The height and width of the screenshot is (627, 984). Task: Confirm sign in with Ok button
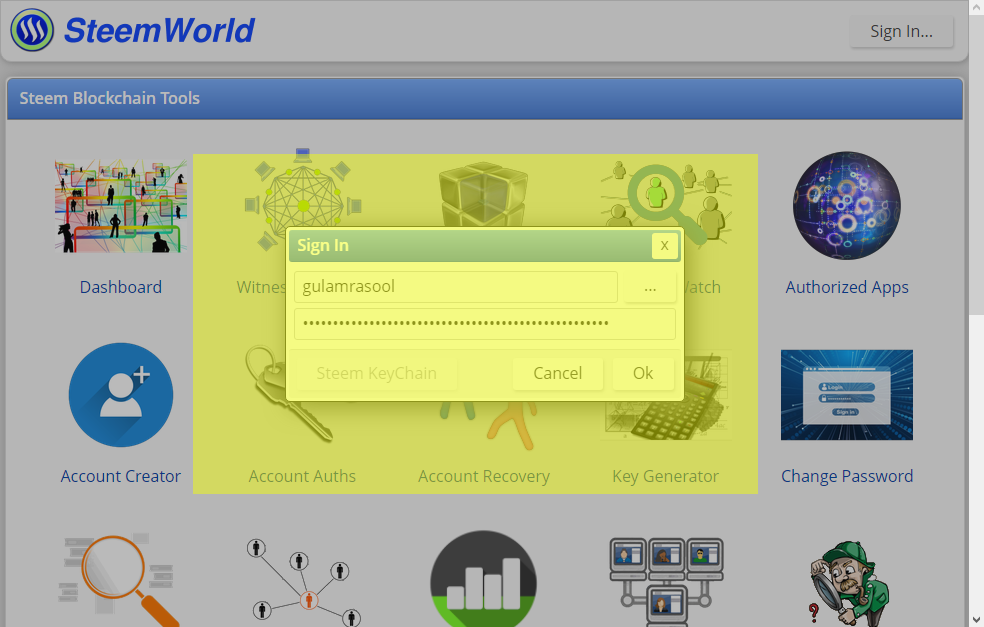[x=643, y=373]
